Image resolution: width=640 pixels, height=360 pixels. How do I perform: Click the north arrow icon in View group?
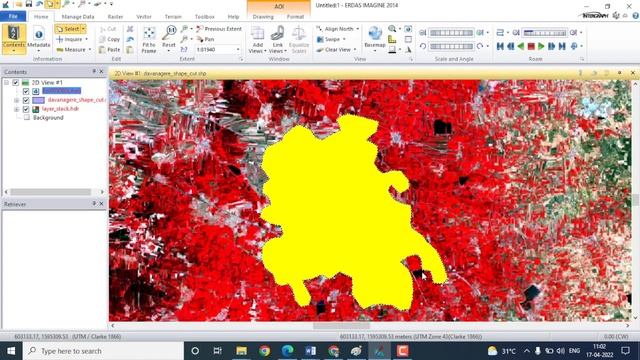408,49
